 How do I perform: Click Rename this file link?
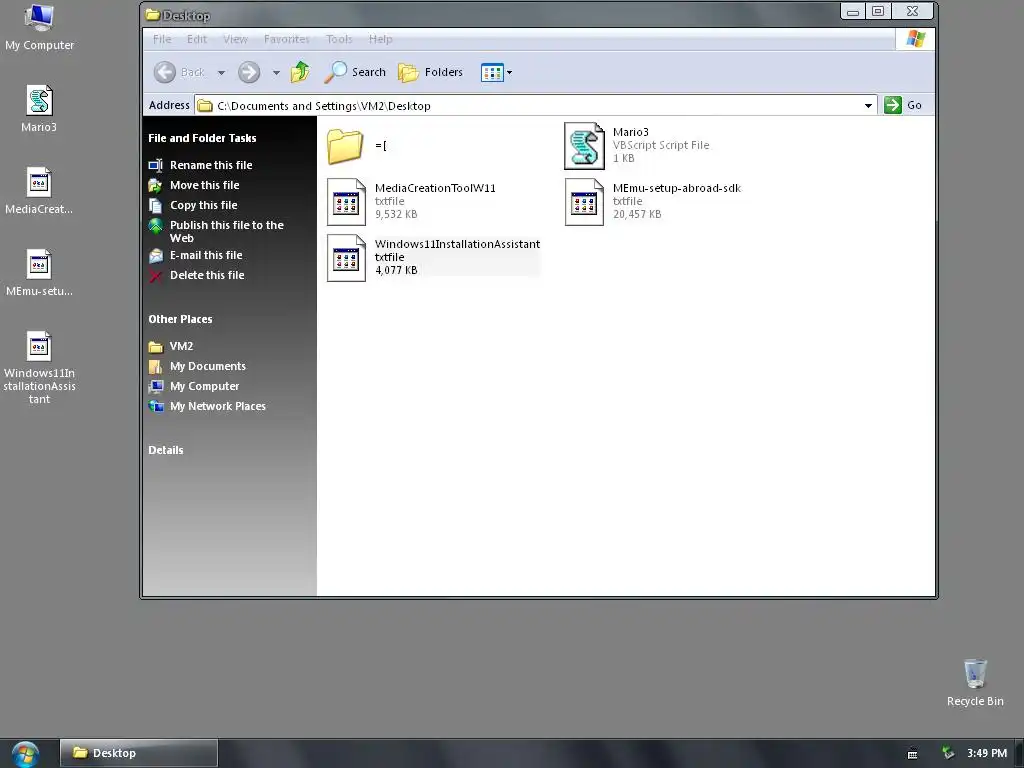pyautogui.click(x=211, y=165)
